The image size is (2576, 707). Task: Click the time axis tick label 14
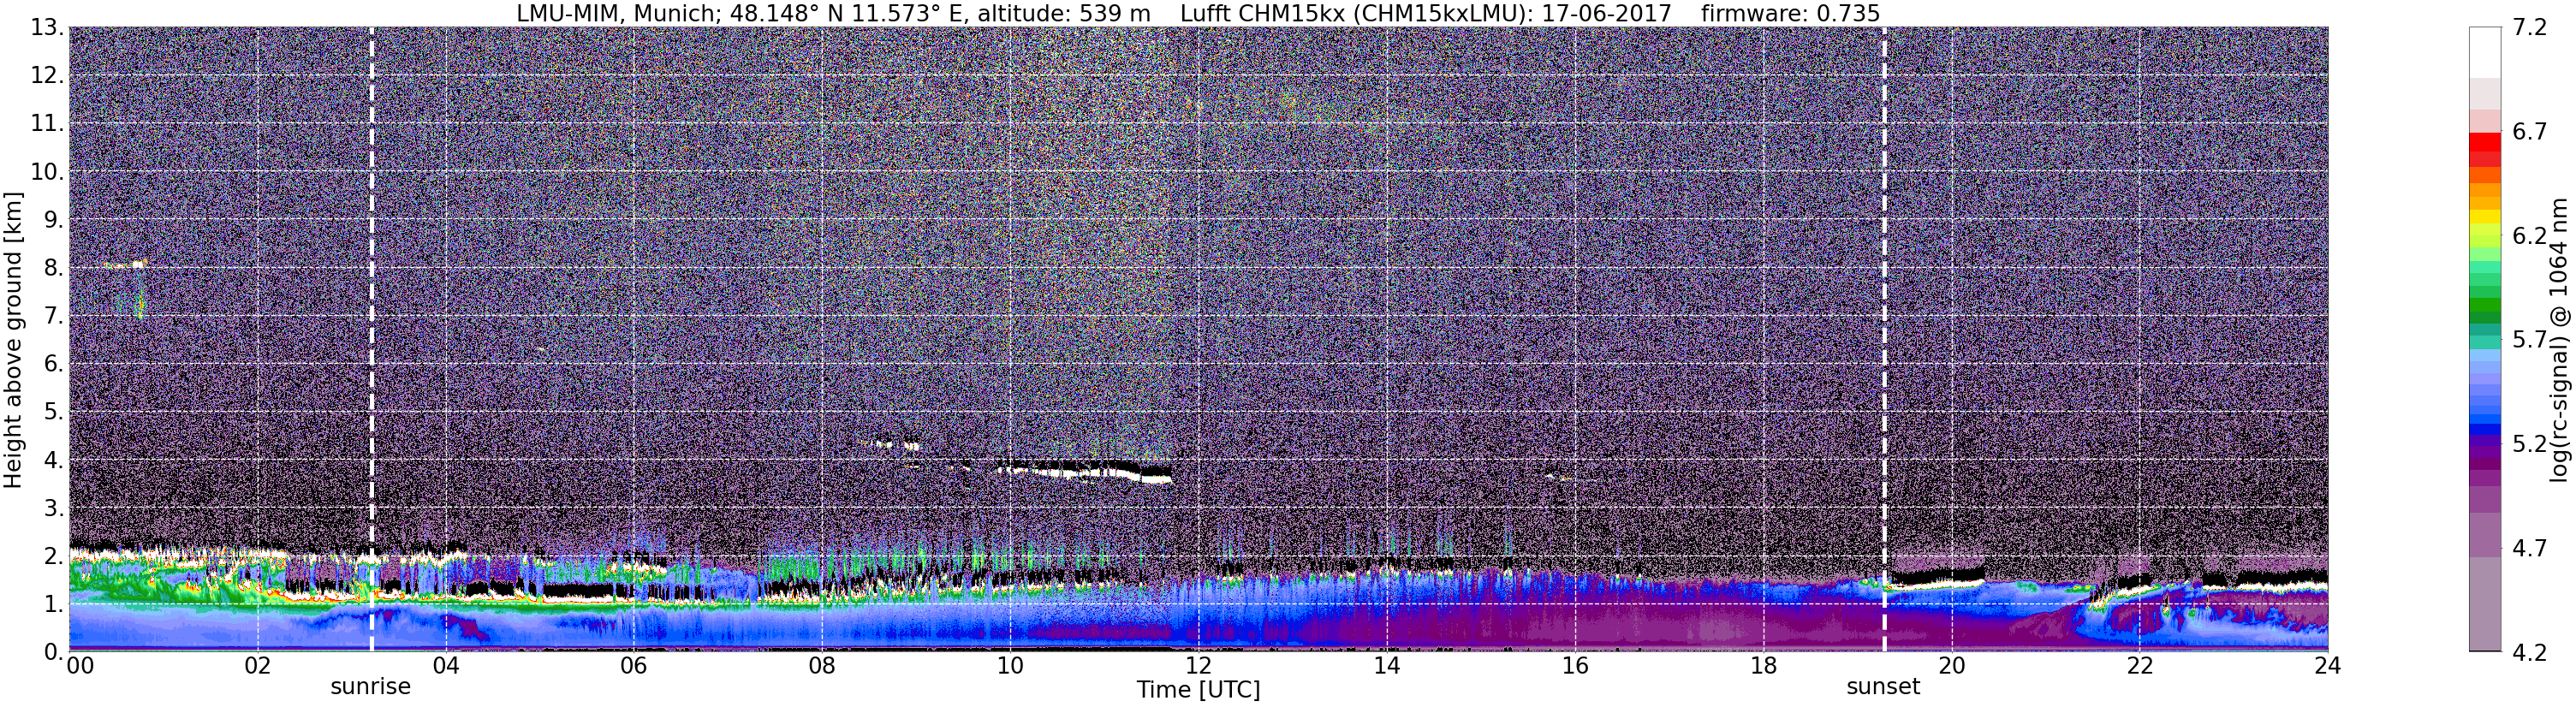pos(1386,666)
